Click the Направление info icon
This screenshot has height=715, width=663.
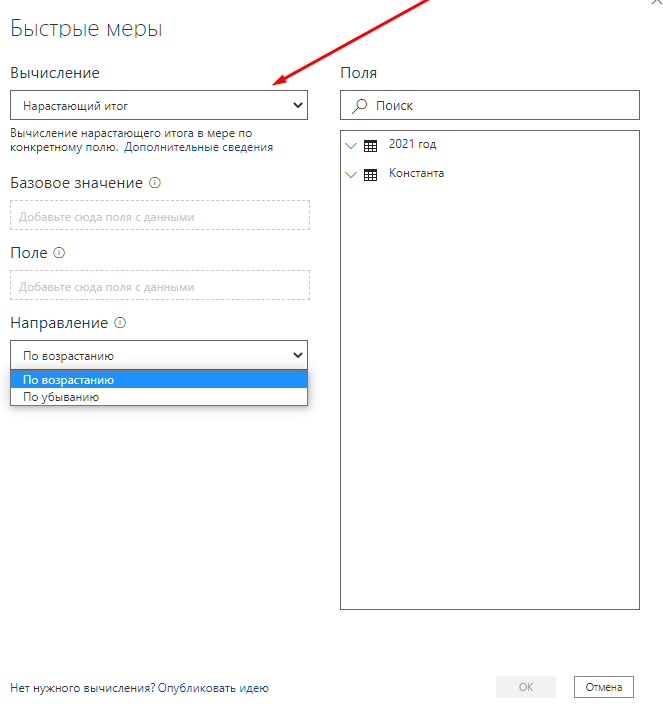[120, 323]
